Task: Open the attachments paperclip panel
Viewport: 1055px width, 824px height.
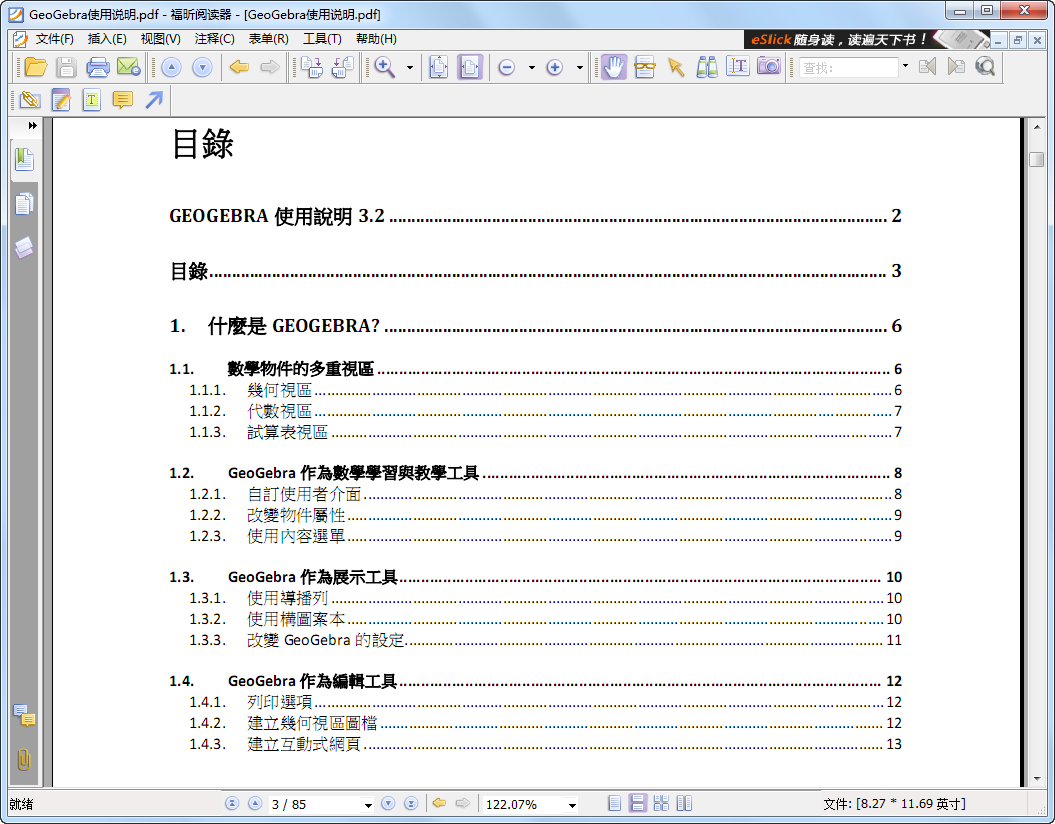Action: (24, 759)
